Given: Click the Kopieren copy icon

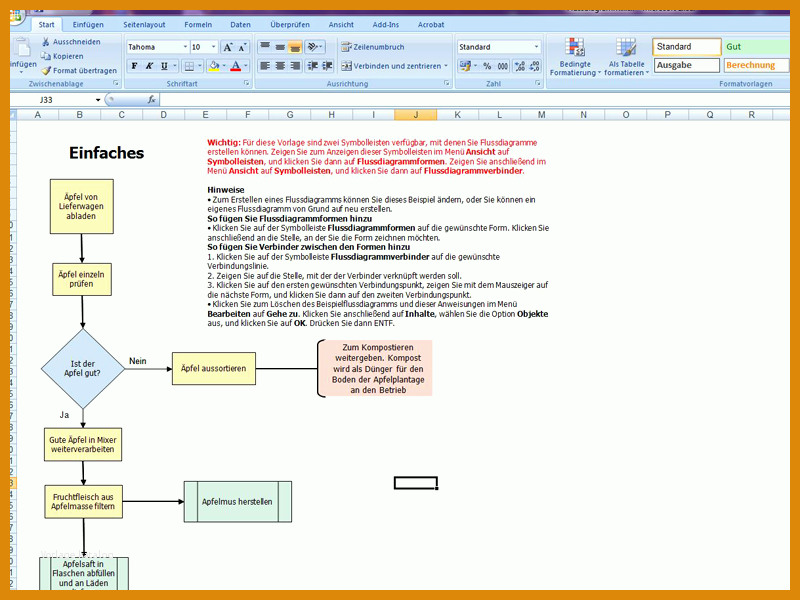Looking at the screenshot, I should click(45, 56).
